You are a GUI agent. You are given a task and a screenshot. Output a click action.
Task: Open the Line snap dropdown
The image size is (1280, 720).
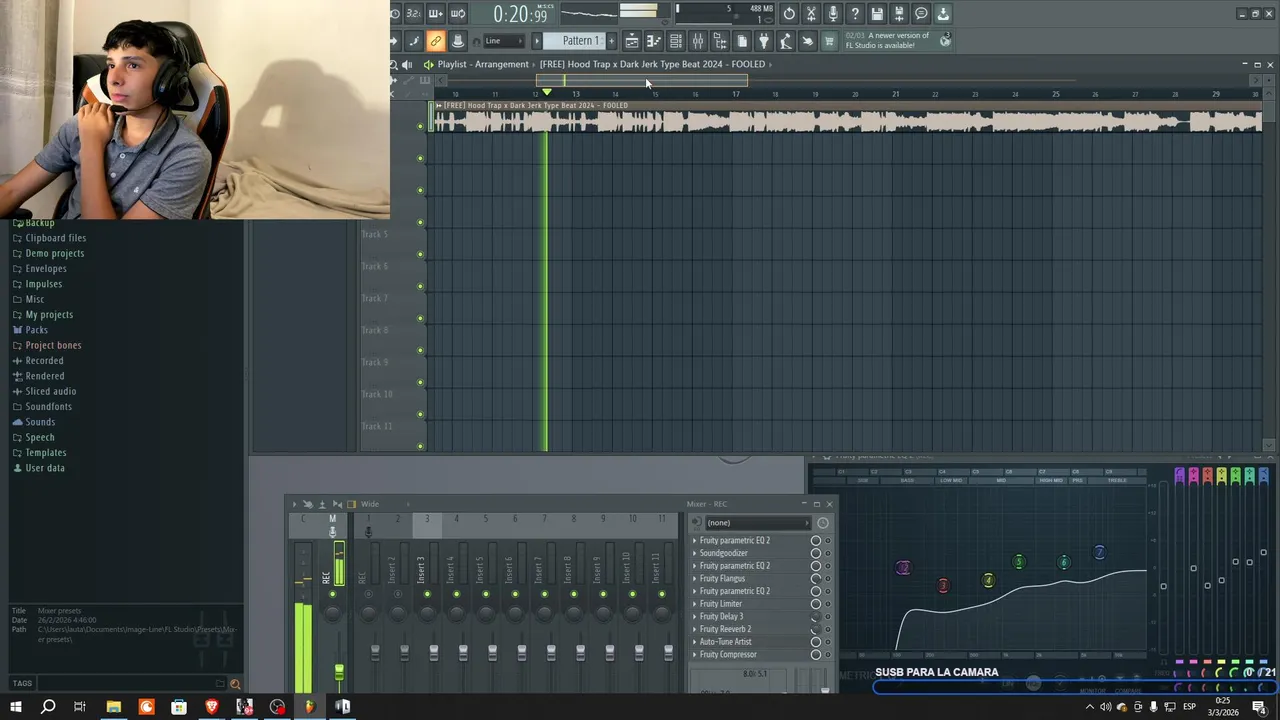(x=504, y=41)
